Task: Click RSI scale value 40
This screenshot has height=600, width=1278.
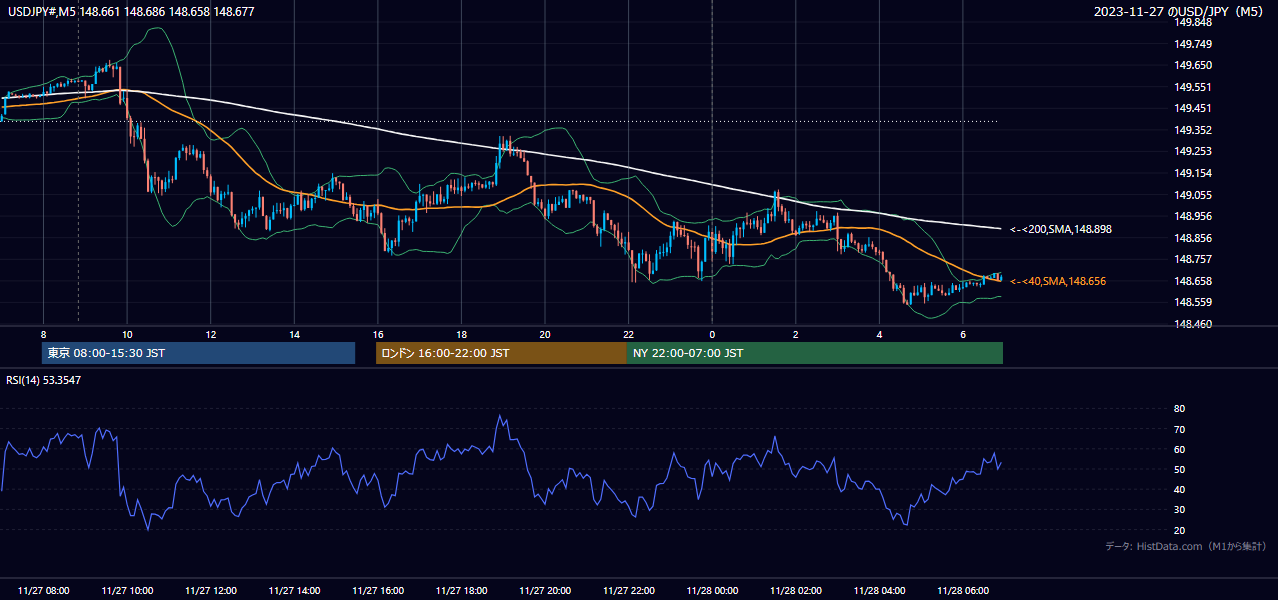Action: coord(1179,489)
